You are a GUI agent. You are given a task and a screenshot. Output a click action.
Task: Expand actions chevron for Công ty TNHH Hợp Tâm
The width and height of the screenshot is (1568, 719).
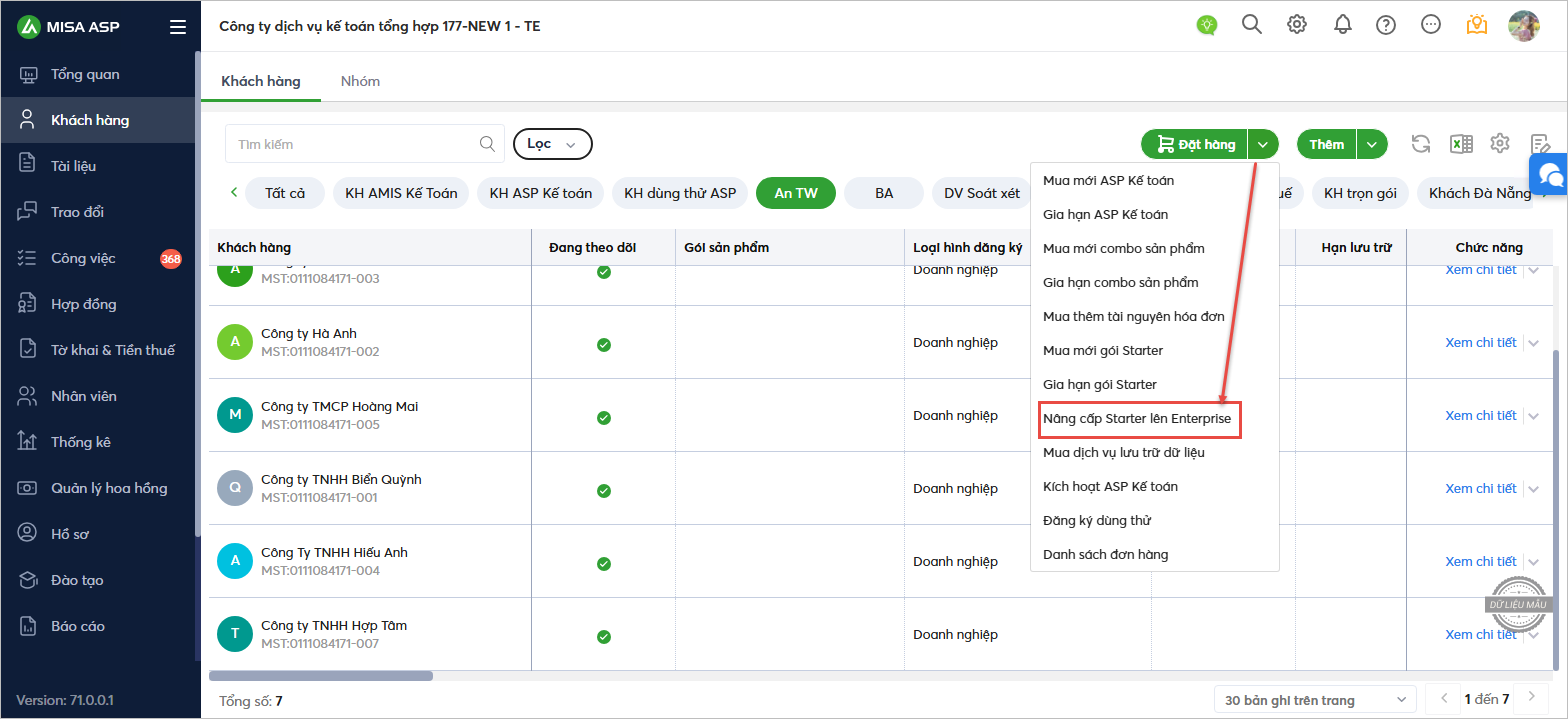(x=1534, y=635)
